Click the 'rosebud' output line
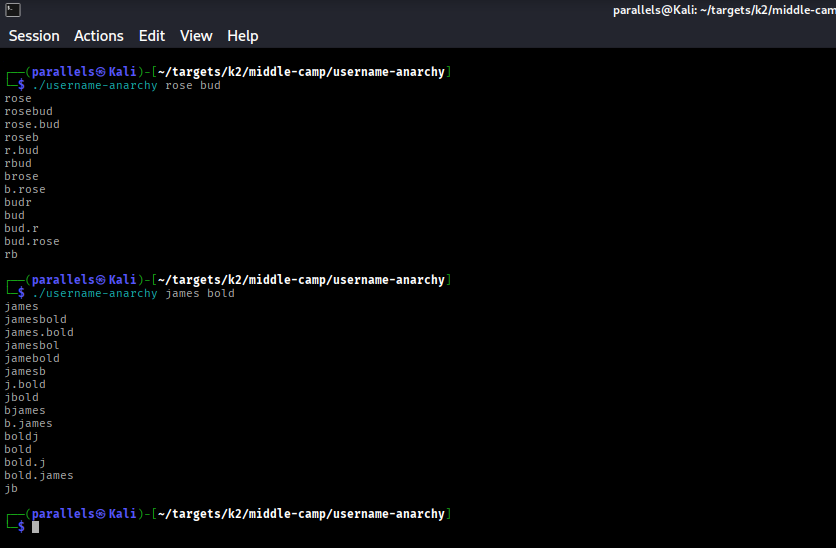 coord(28,112)
